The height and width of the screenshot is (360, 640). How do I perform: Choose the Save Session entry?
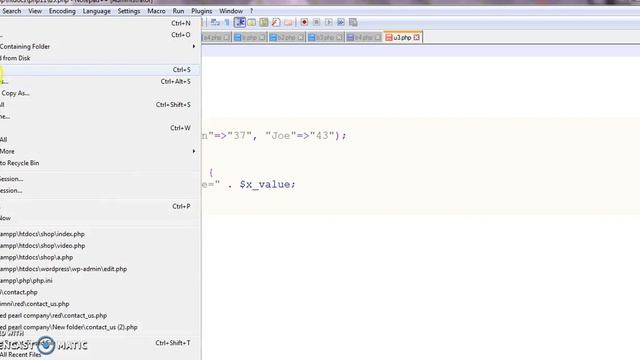click(x=99, y=191)
